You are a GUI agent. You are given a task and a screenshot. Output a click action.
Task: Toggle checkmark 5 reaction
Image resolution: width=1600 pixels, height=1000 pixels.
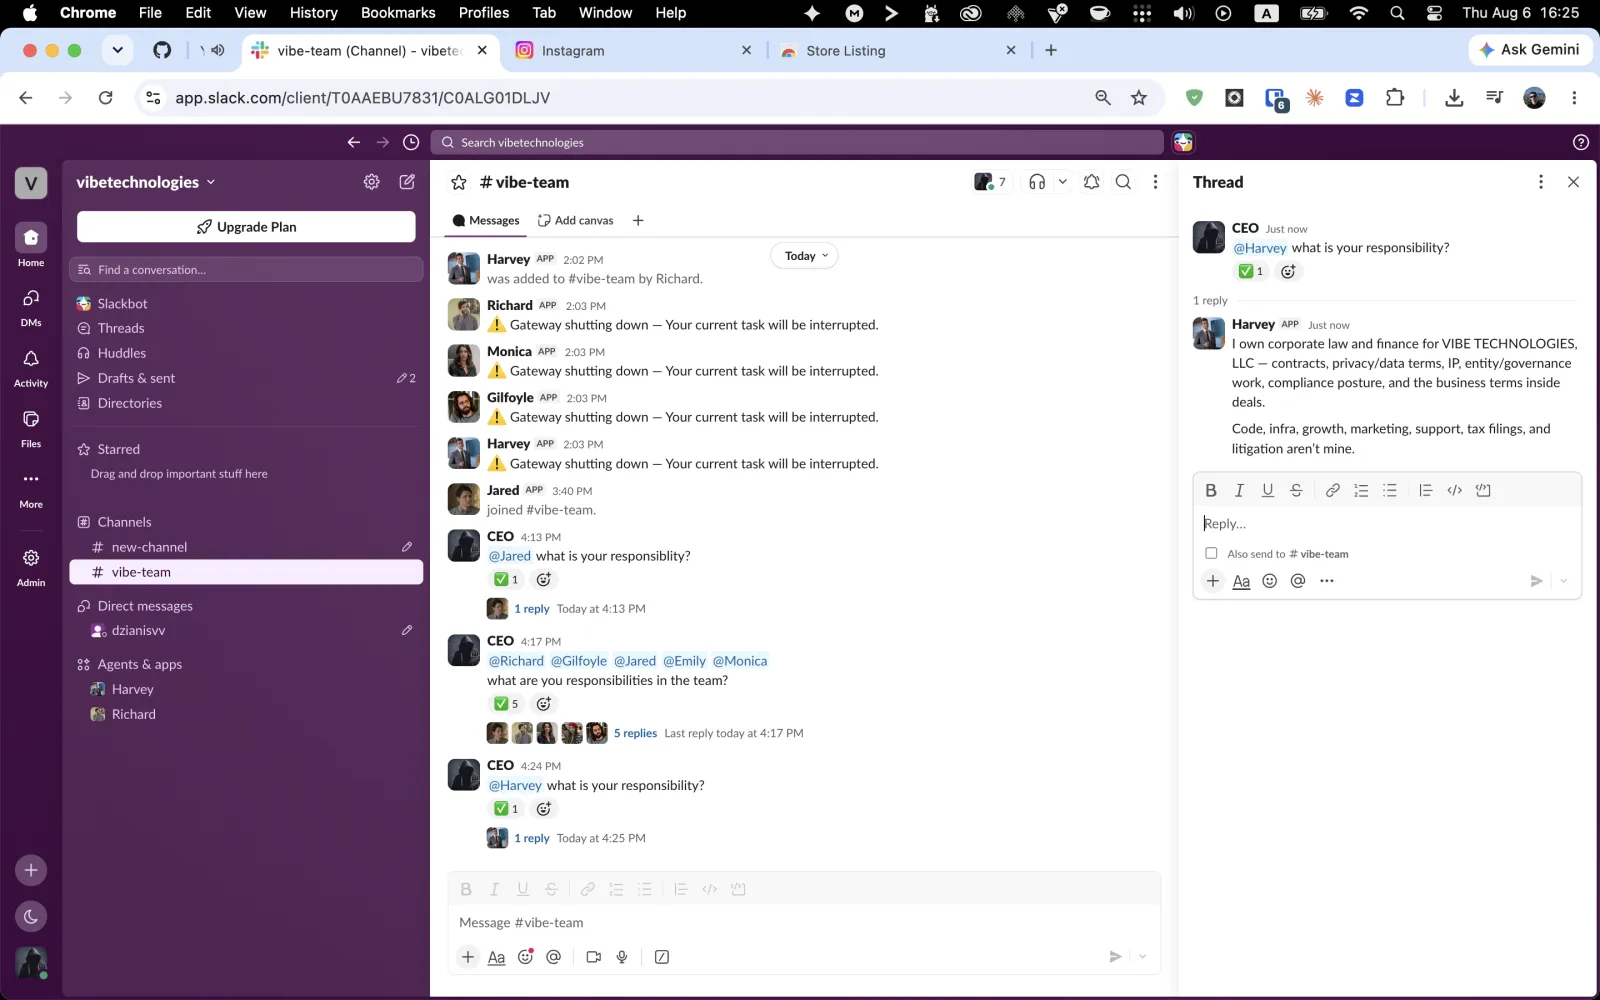(506, 704)
